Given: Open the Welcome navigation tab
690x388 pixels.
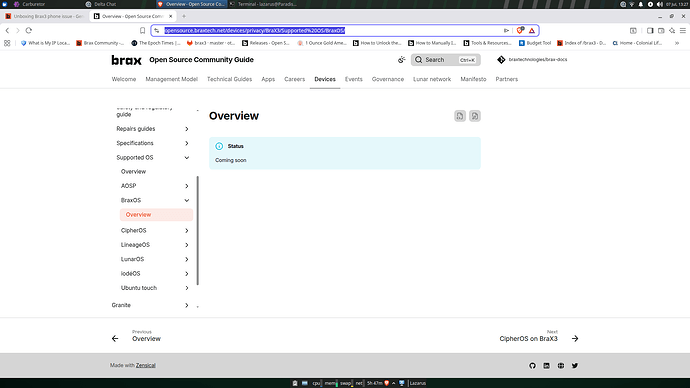Looking at the screenshot, I should (x=124, y=79).
